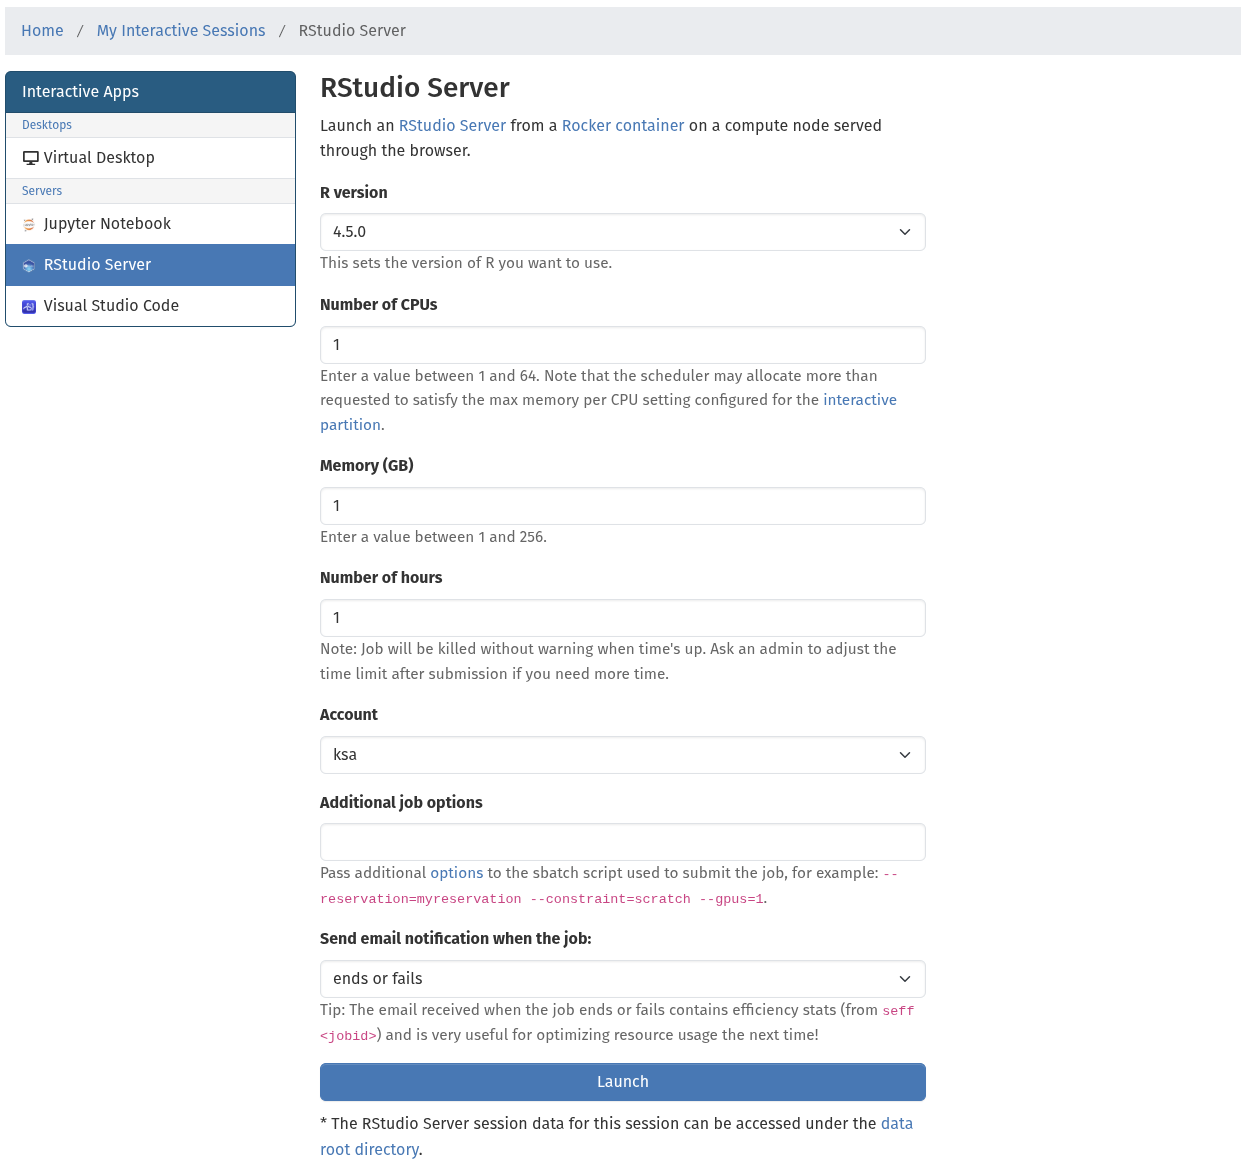
Task: Launch the RStudio Server session
Action: tap(622, 1082)
